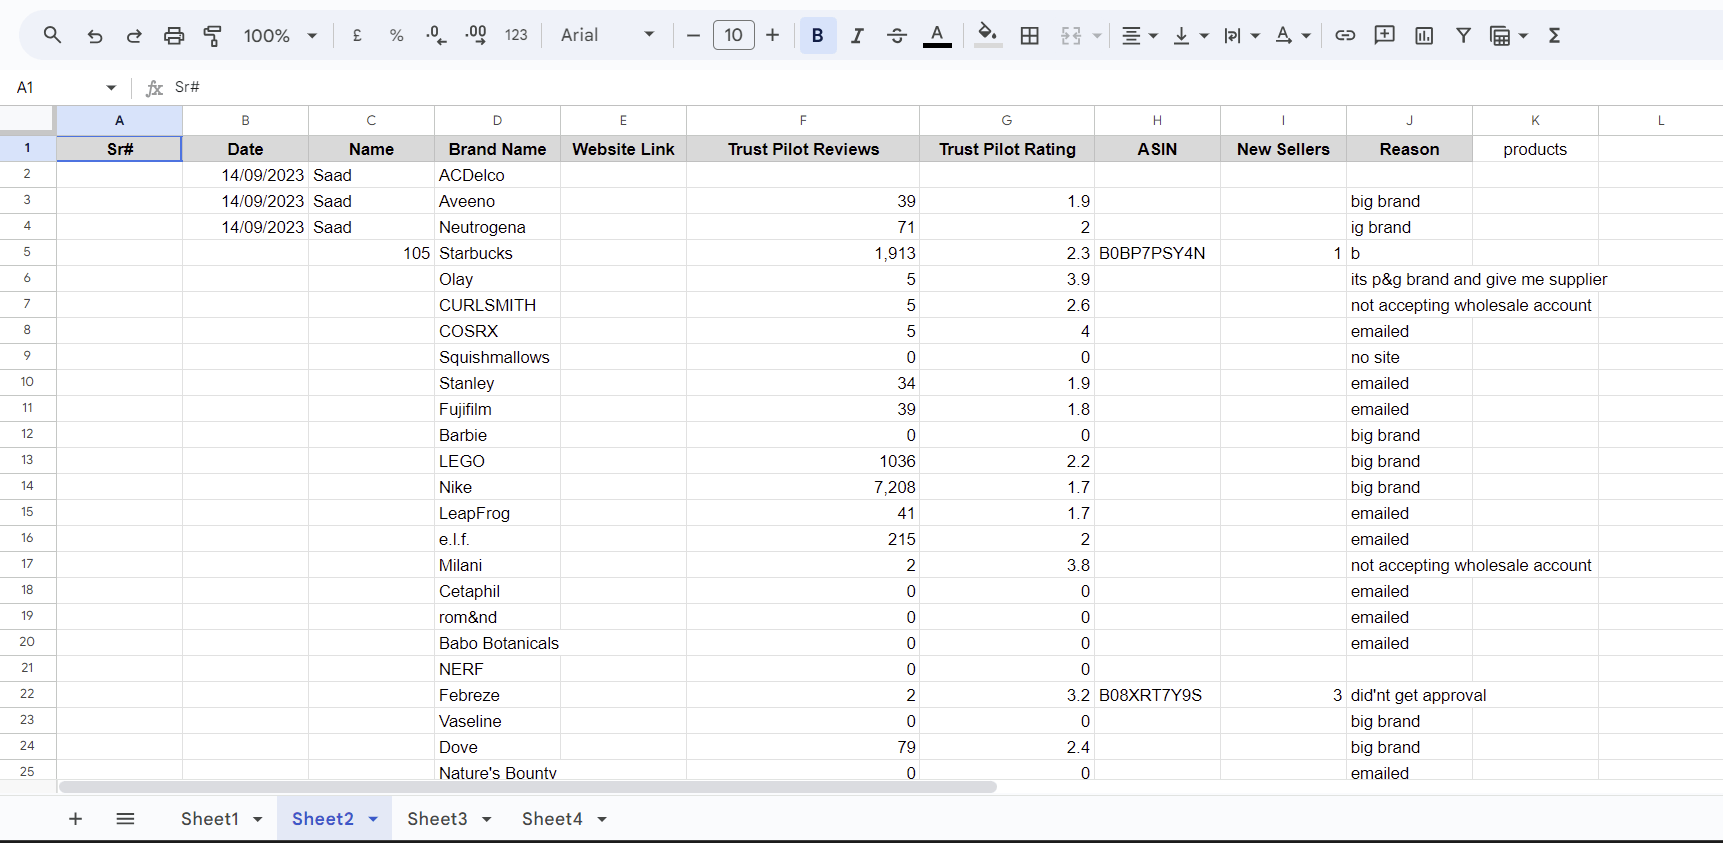Open text color picker

tap(937, 35)
